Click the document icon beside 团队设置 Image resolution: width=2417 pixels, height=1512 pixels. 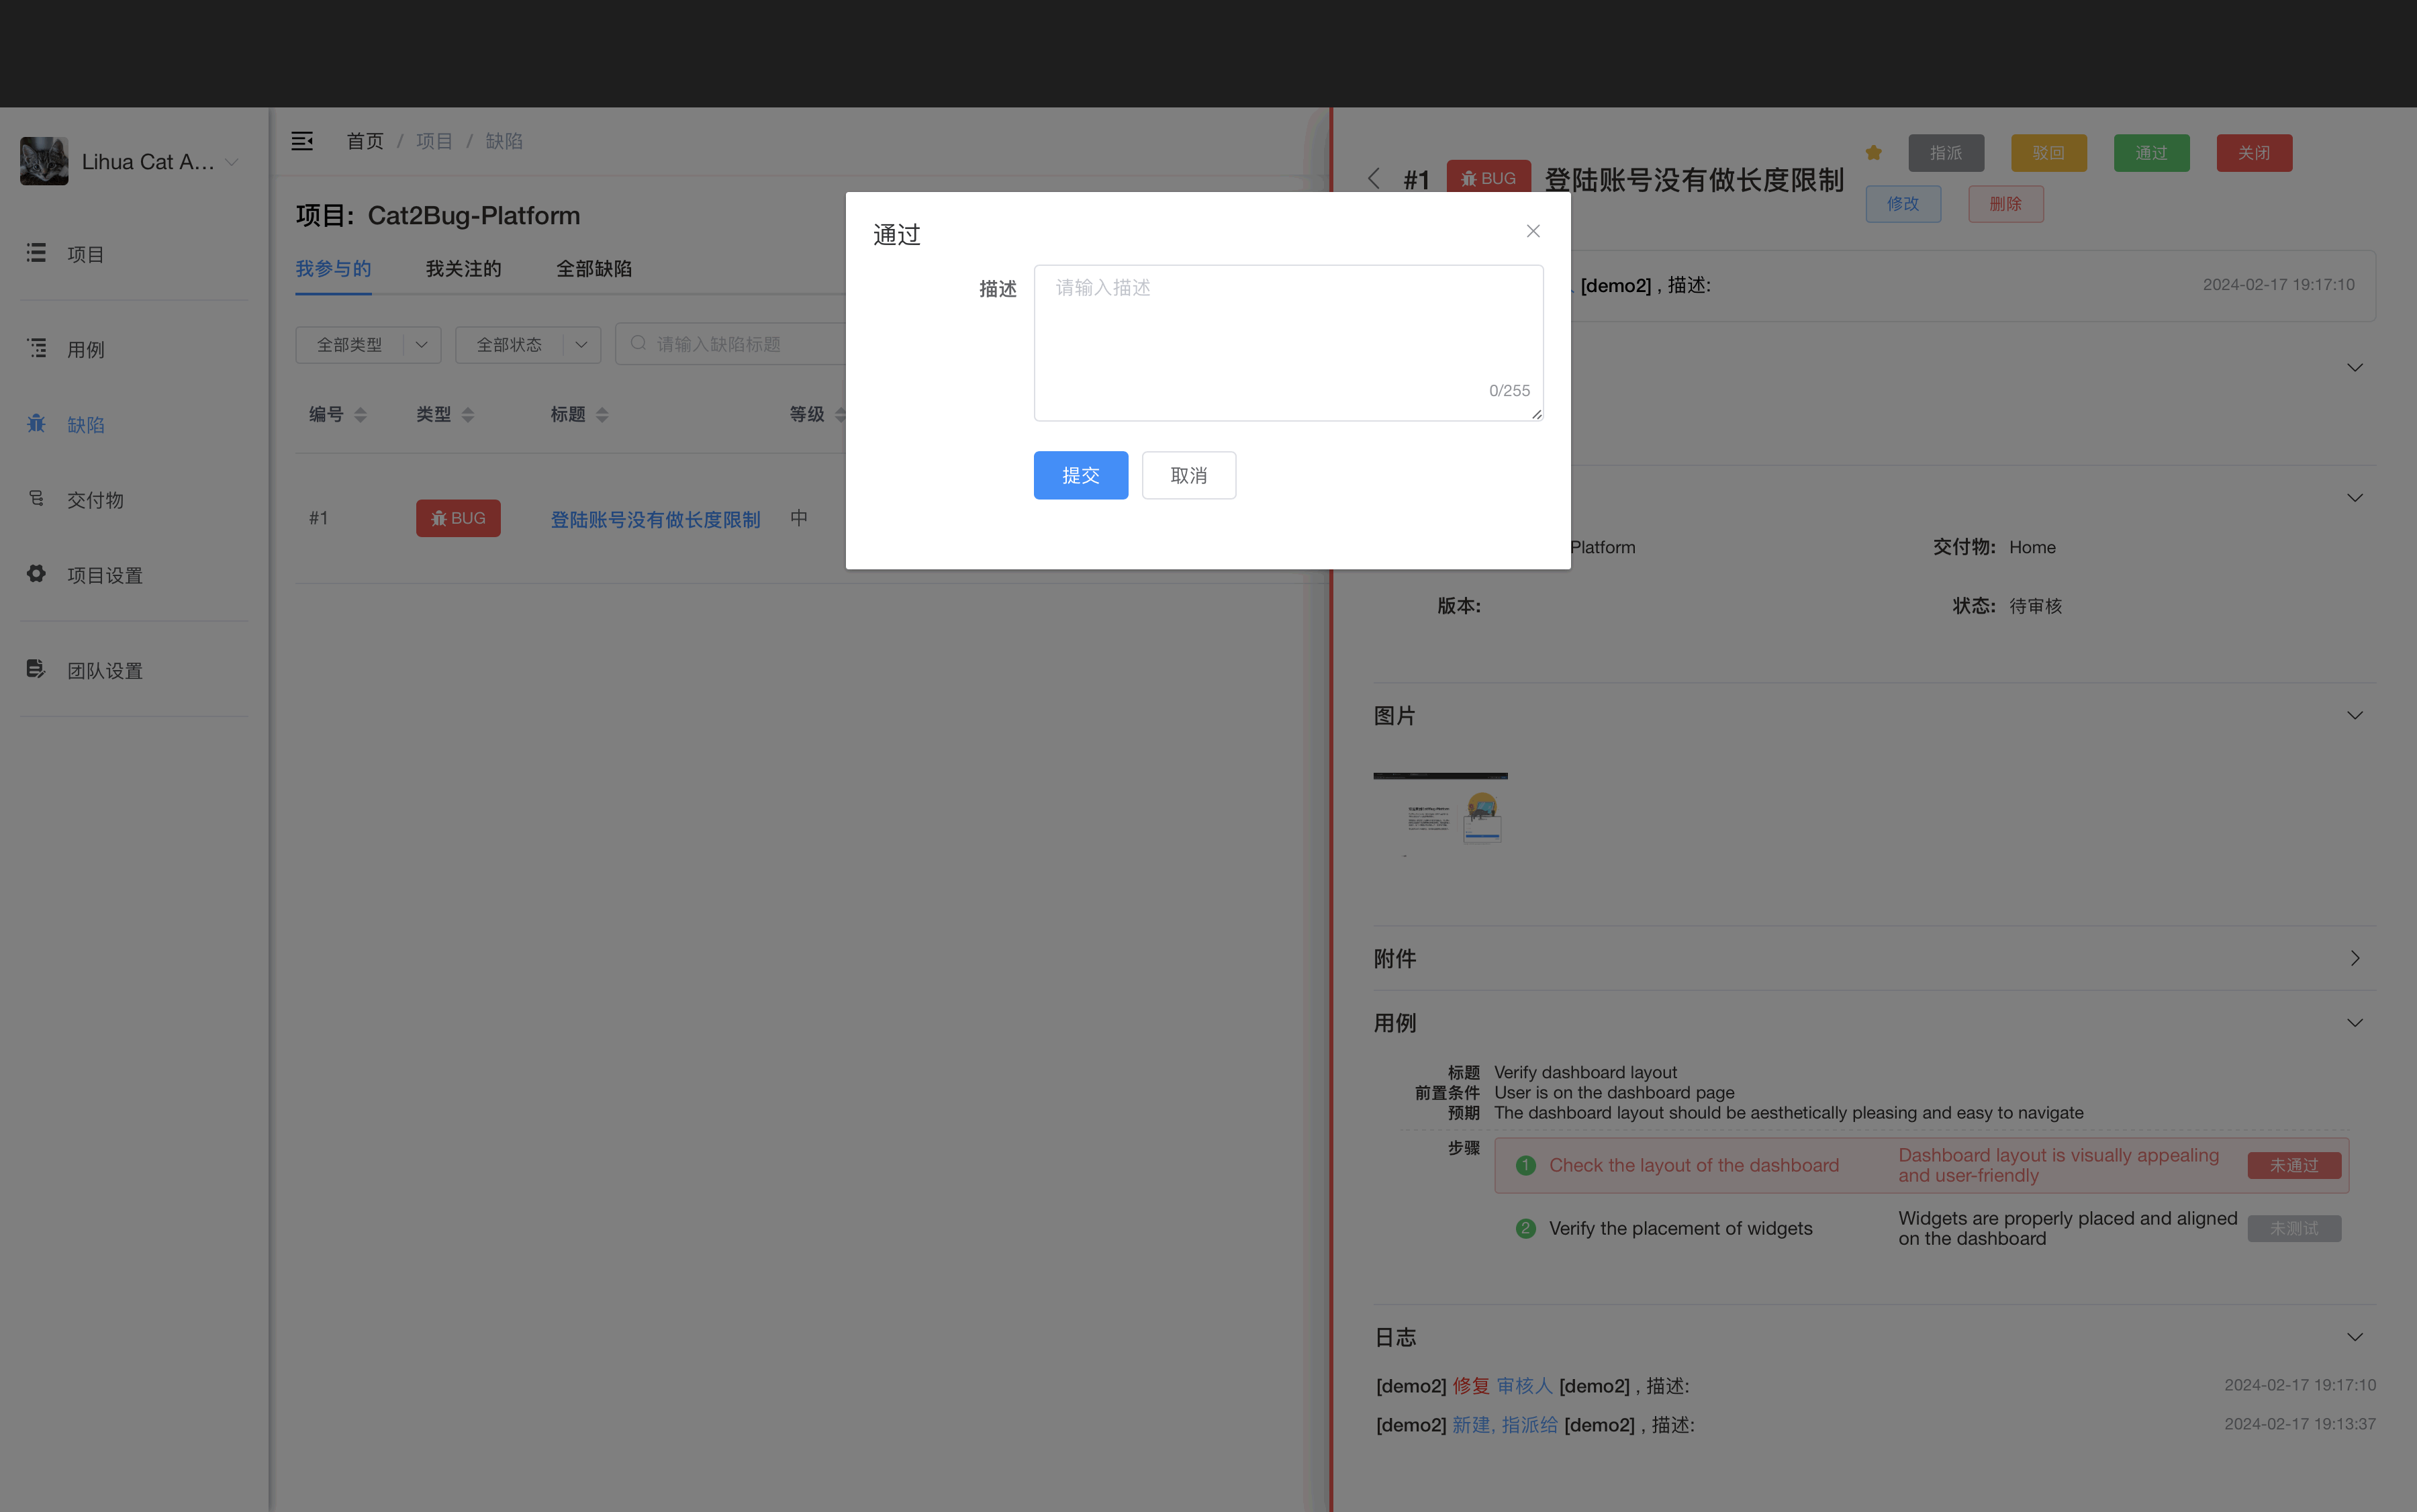click(x=36, y=669)
